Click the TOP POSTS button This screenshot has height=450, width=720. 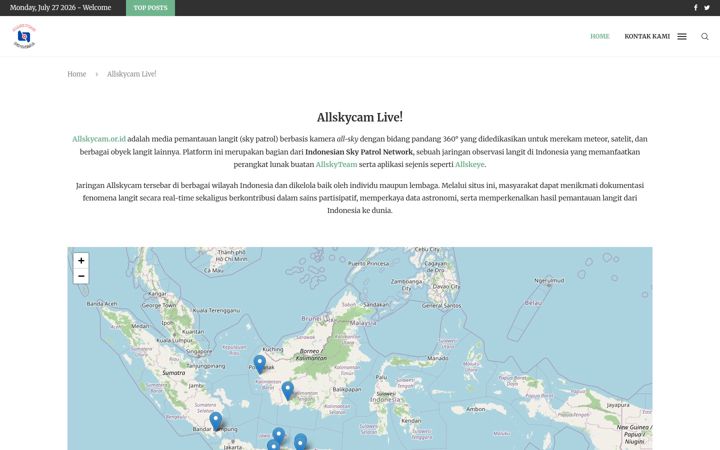click(151, 8)
